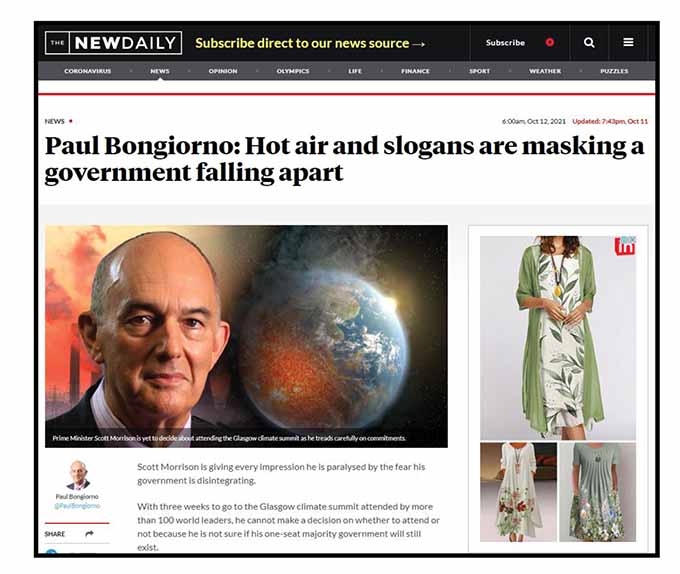The height and width of the screenshot is (574, 680).
Task: Navigate to the Finance section
Action: tap(415, 71)
